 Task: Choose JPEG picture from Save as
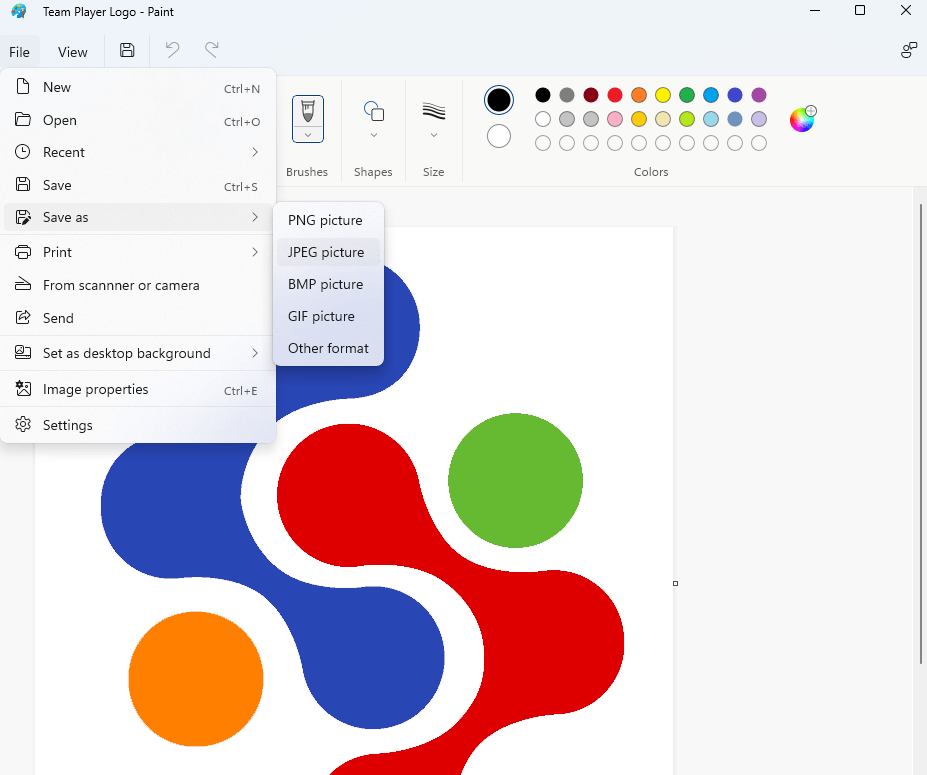[328, 252]
